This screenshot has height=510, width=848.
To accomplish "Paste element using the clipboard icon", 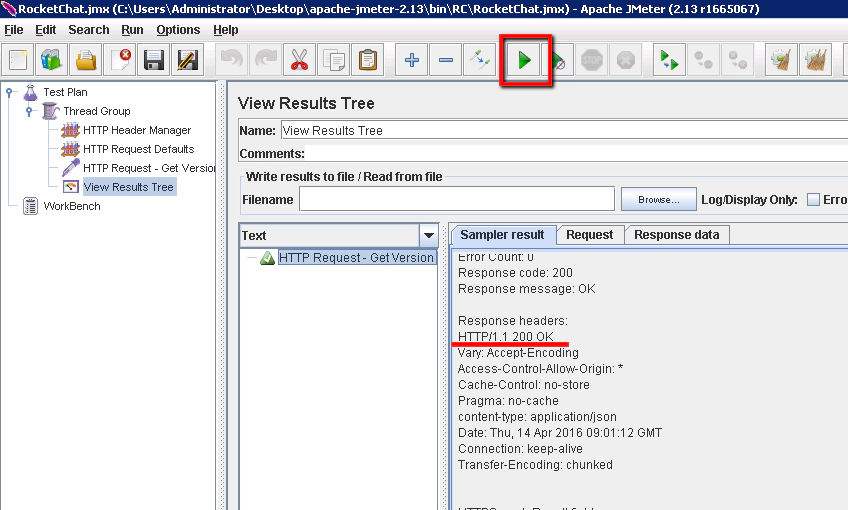I will [368, 59].
